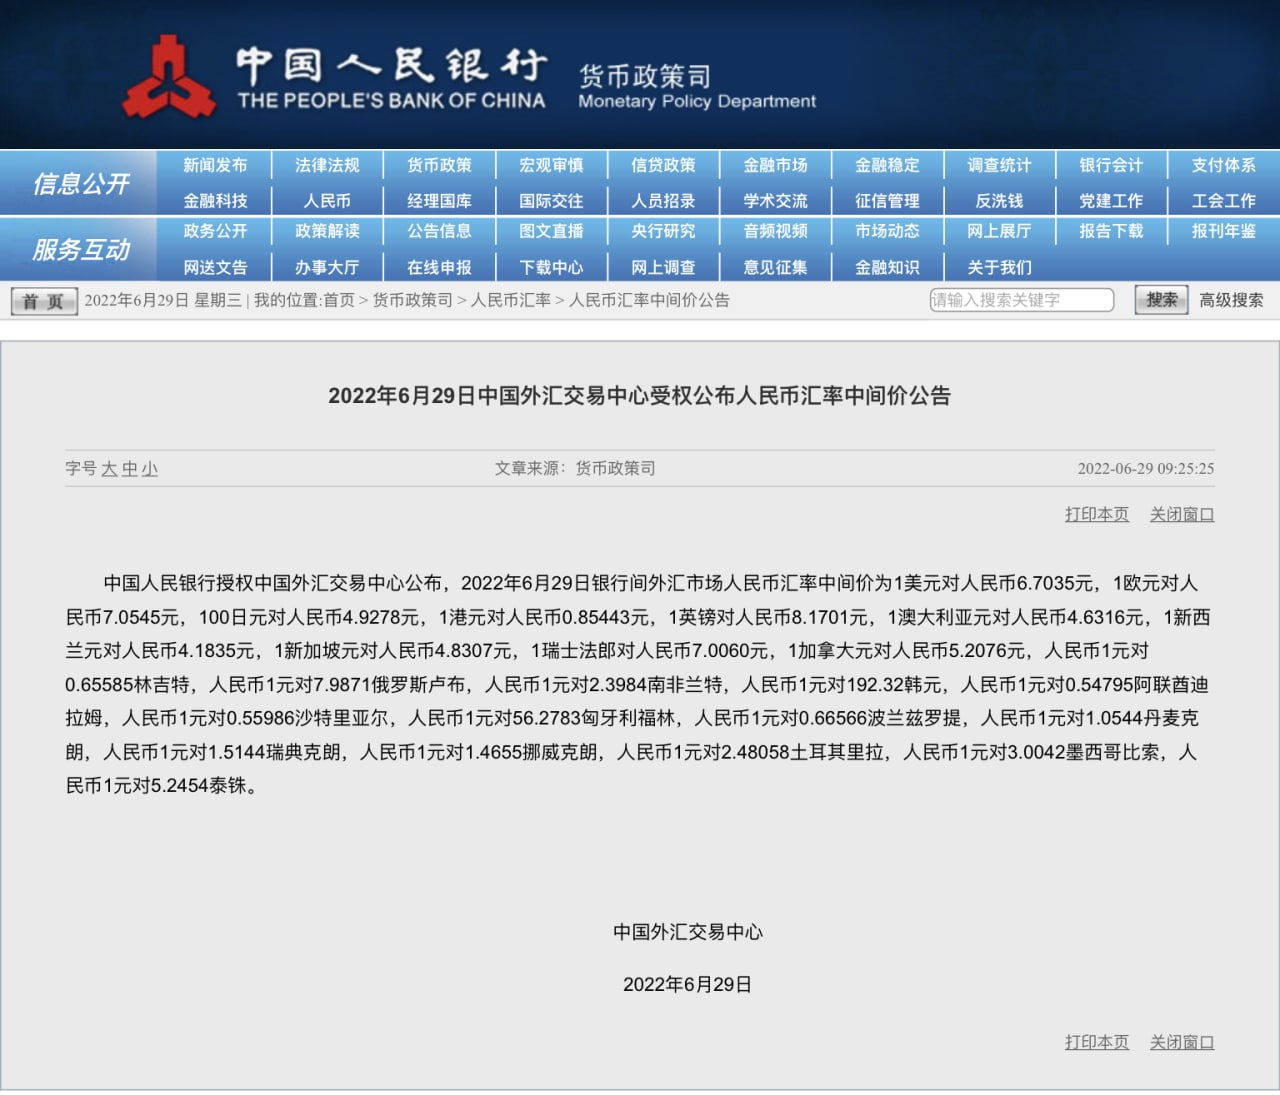Go to 国际交往 page
Viewport: 1280px width, 1095px height.
coord(551,201)
